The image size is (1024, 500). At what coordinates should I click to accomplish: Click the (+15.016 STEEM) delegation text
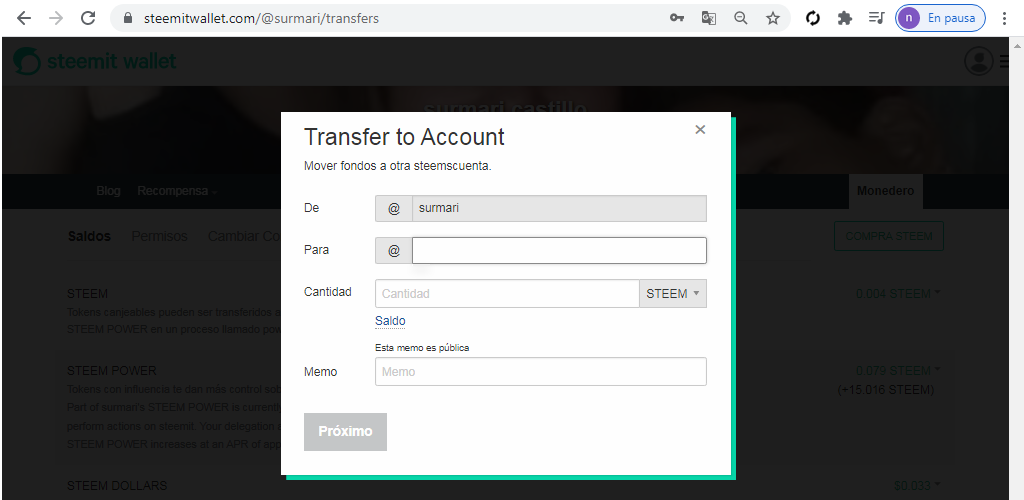886,390
